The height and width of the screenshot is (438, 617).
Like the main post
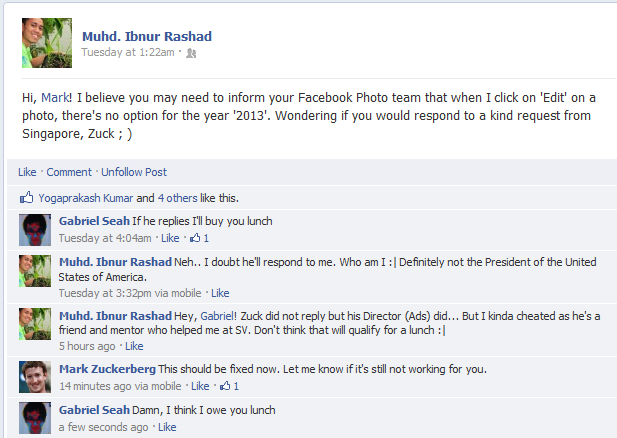(27, 172)
